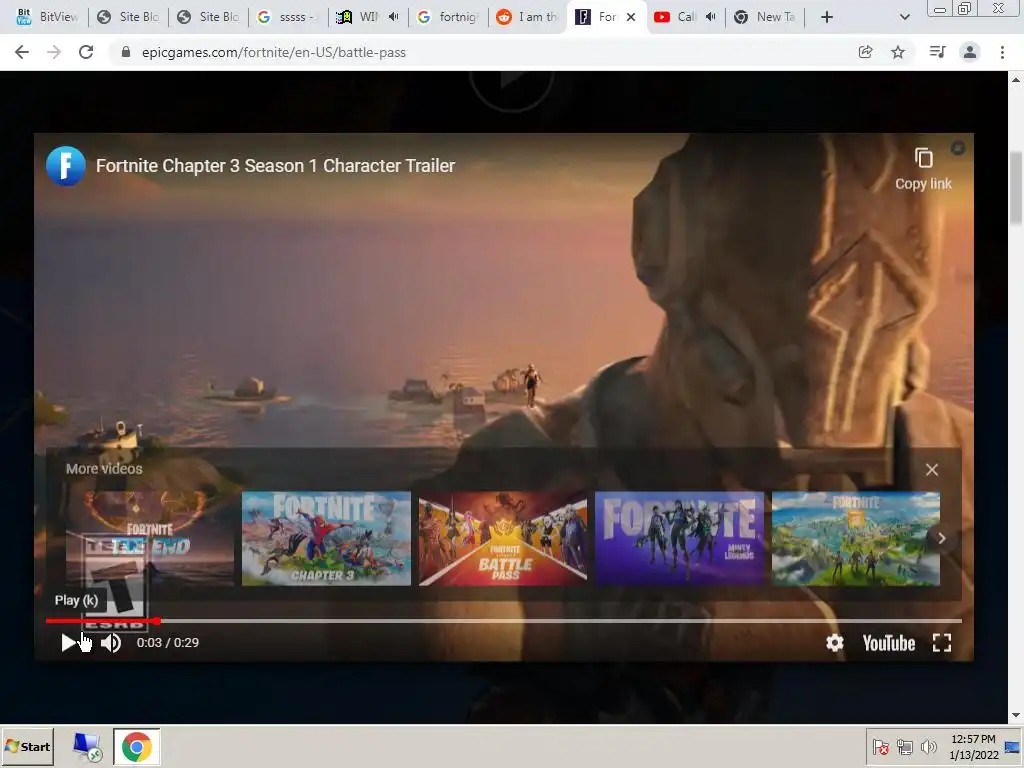The width and height of the screenshot is (1024, 768).
Task: Go forward in browser history
Action: pyautogui.click(x=54, y=52)
